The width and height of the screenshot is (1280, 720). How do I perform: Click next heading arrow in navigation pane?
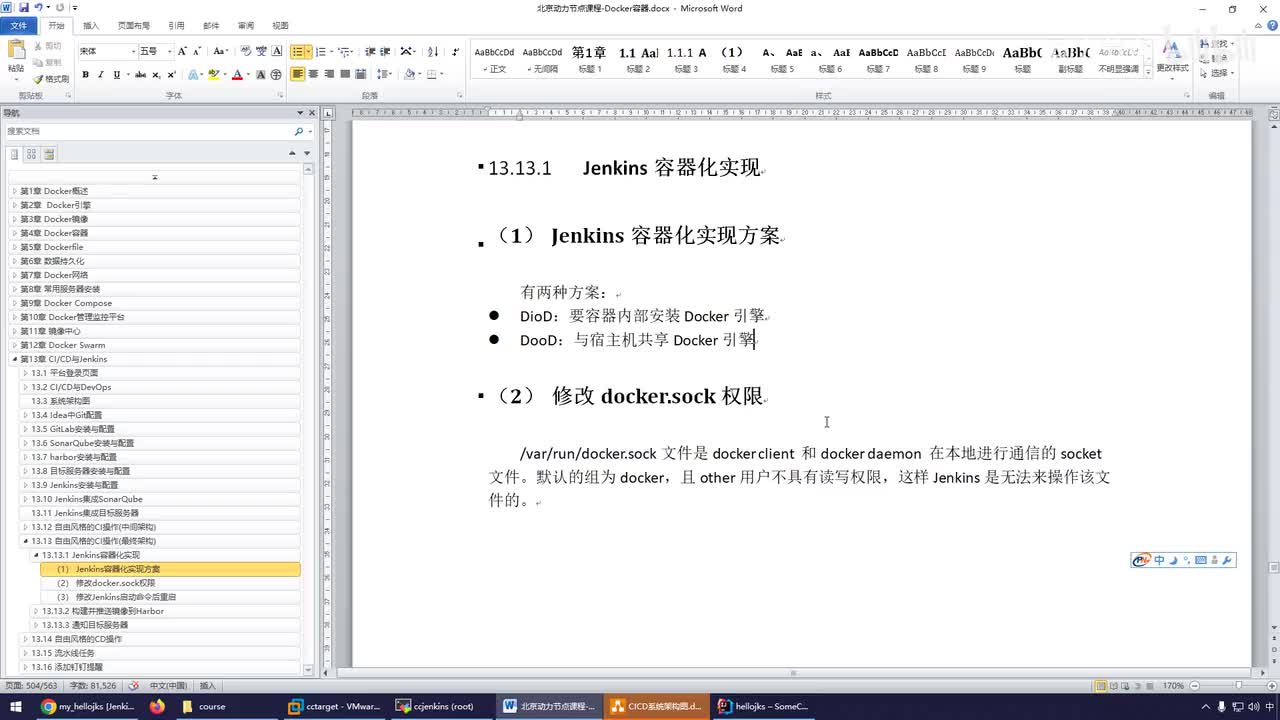(x=307, y=153)
